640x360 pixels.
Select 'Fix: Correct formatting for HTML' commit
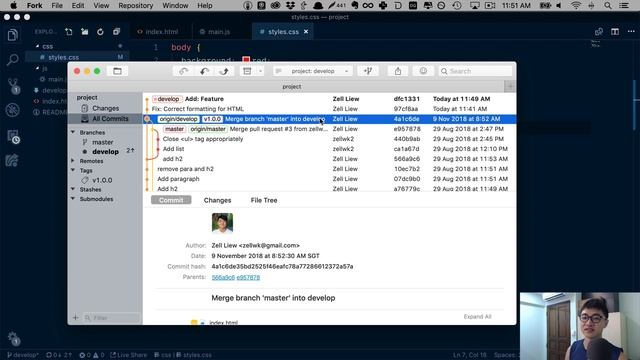pyautogui.click(x=330, y=109)
